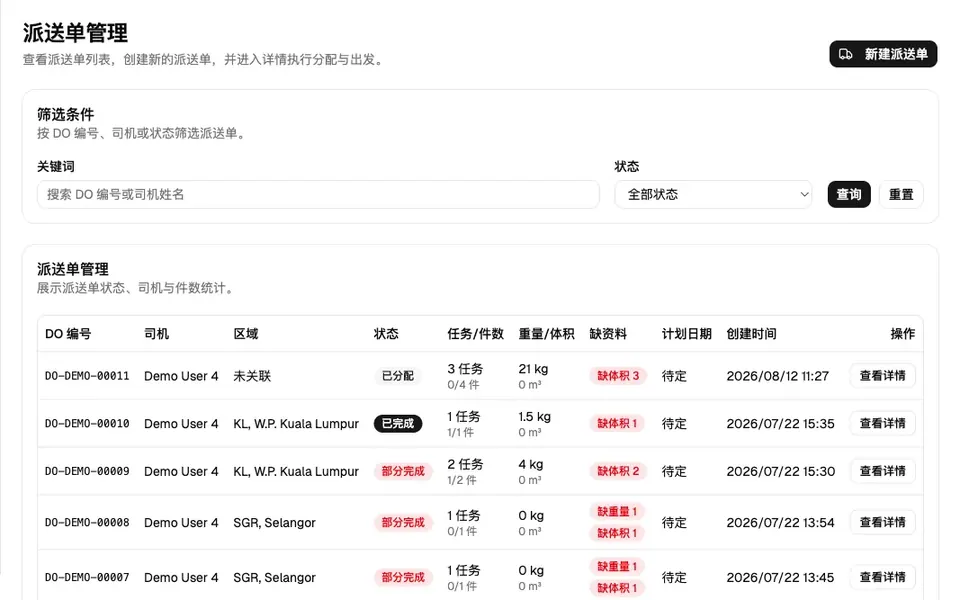Image resolution: width=960 pixels, height=600 pixels.
Task: Click the 缺体积 3 tag
Action: tap(618, 376)
